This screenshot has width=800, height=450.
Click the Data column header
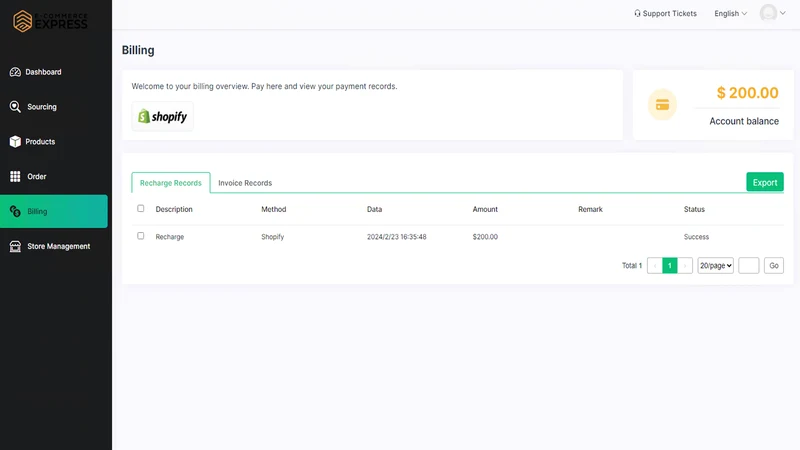(x=374, y=209)
